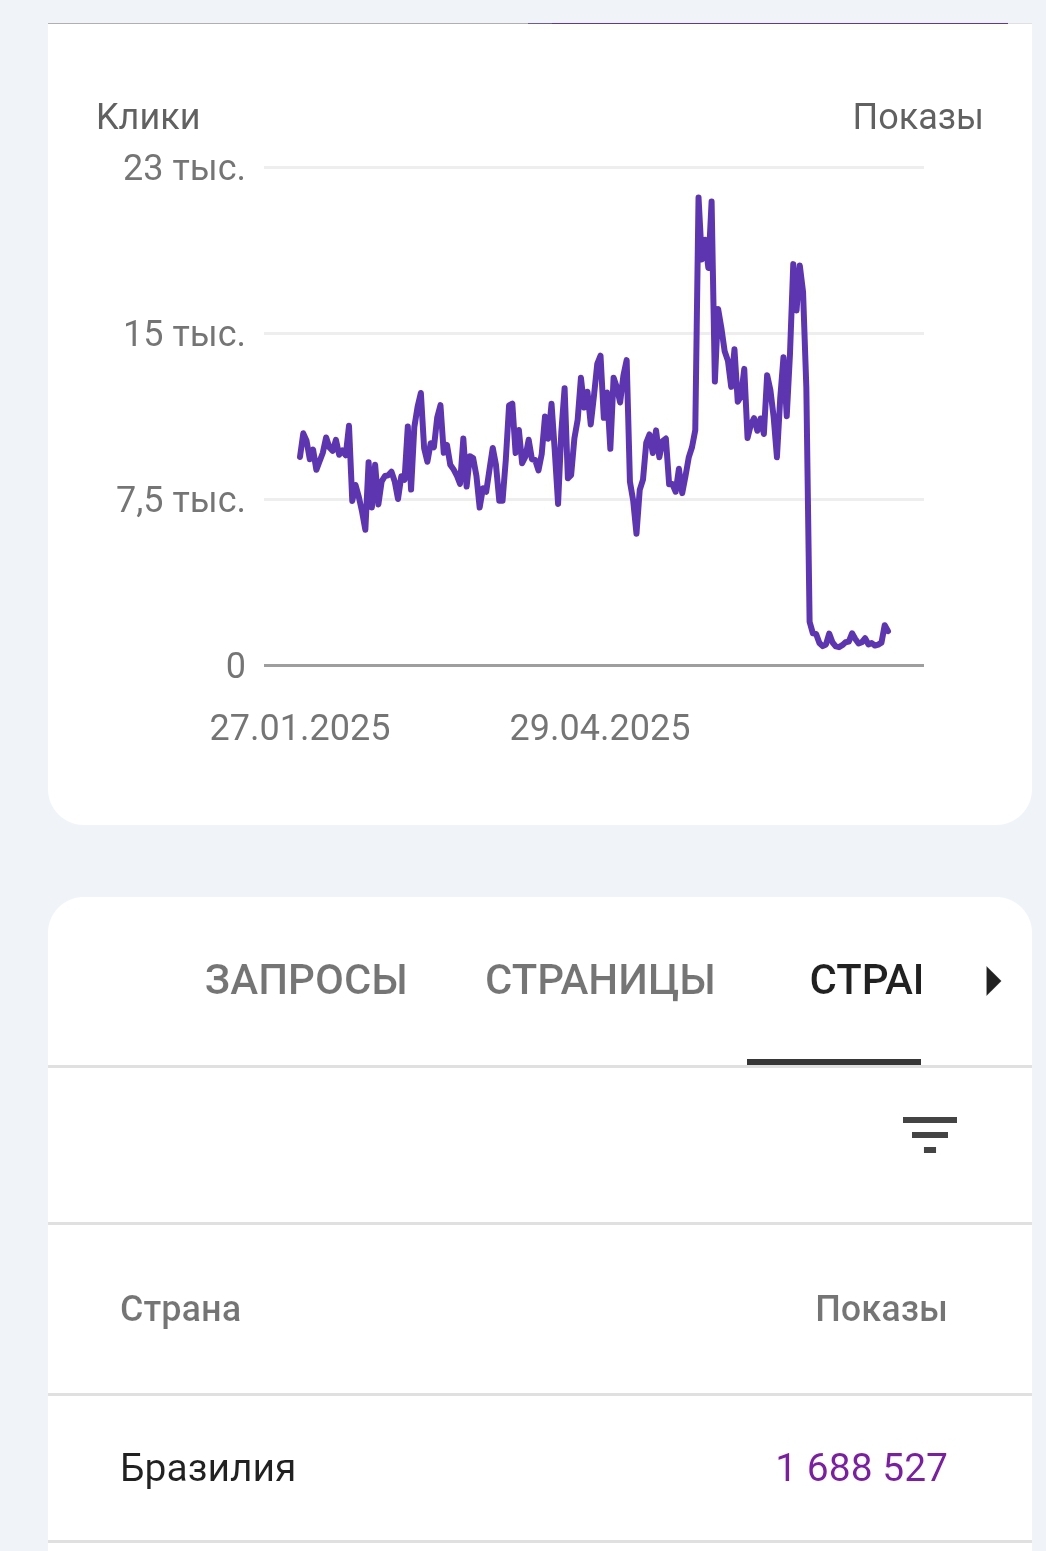Screen dimensions: 1046x1551
Task: Open the Бразилия country row
Action: [x=540, y=1468]
